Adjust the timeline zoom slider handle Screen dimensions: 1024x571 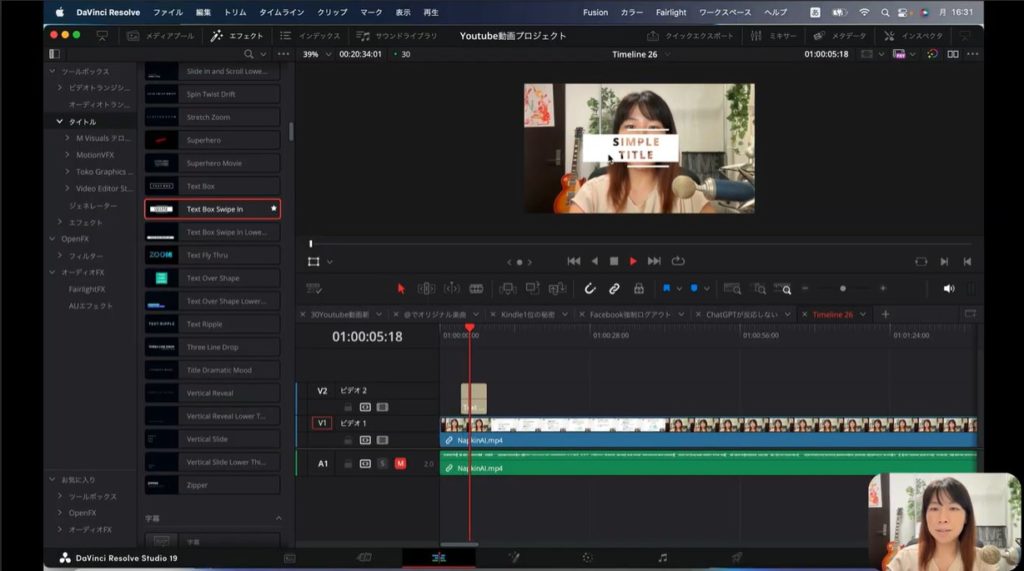click(842, 288)
